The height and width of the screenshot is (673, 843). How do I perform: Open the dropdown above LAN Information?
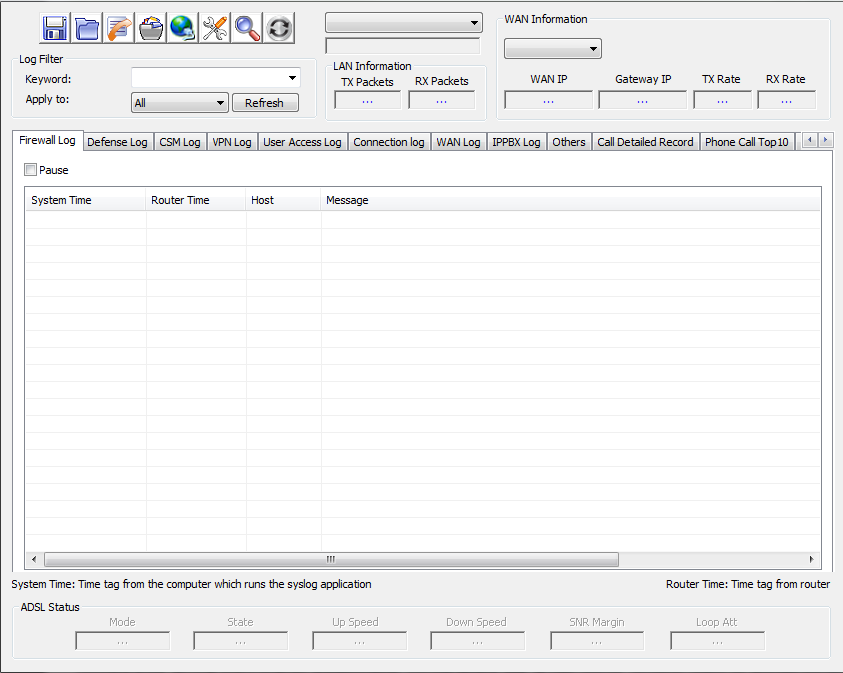point(473,23)
